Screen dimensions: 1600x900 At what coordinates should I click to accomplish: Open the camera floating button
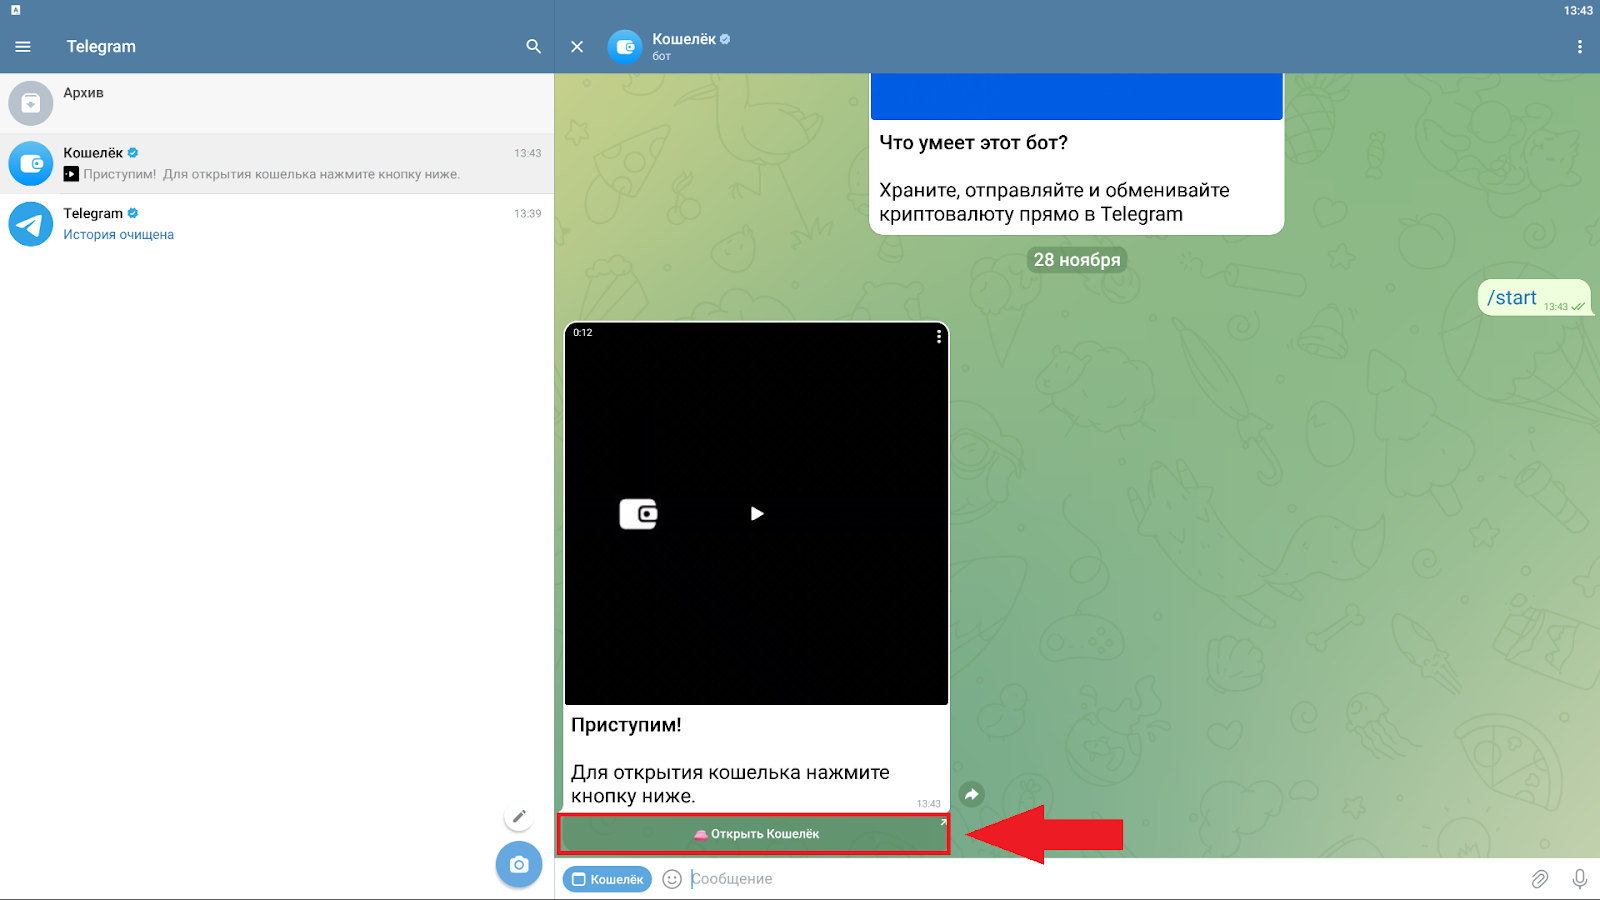pyautogui.click(x=519, y=864)
